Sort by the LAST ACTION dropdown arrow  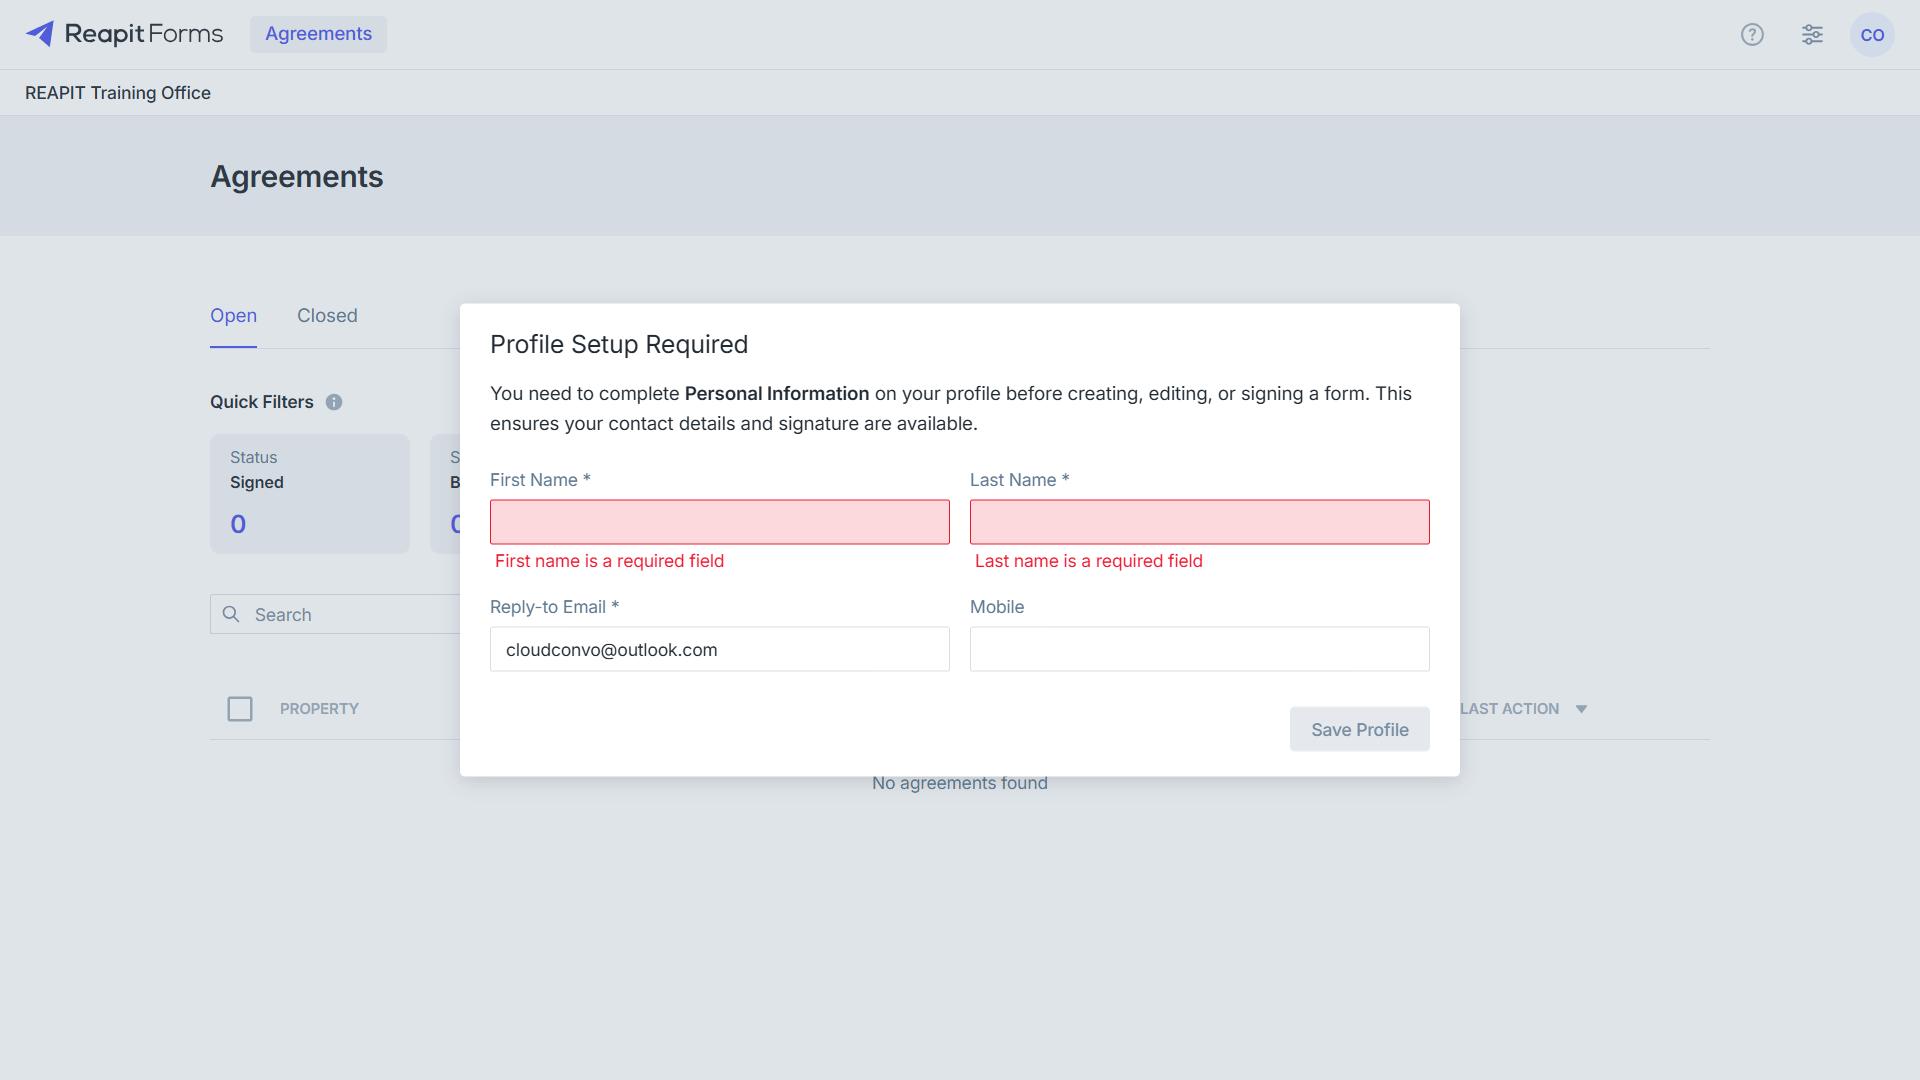(1581, 709)
